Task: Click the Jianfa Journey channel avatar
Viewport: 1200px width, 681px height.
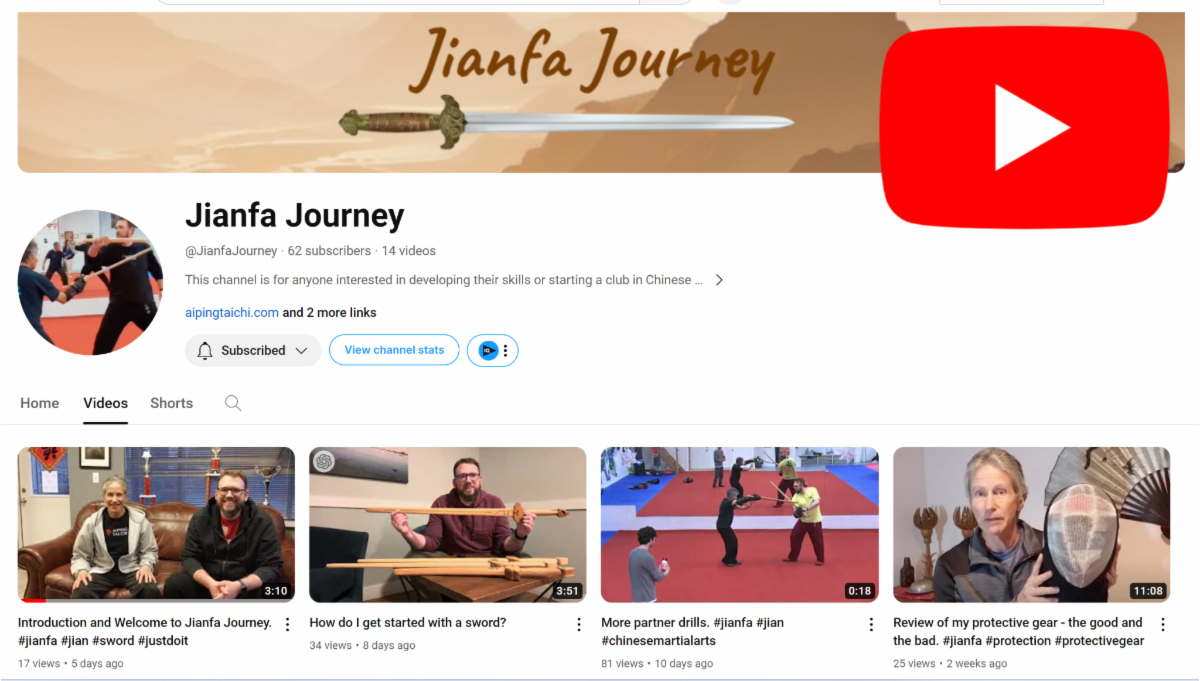Action: (x=90, y=282)
